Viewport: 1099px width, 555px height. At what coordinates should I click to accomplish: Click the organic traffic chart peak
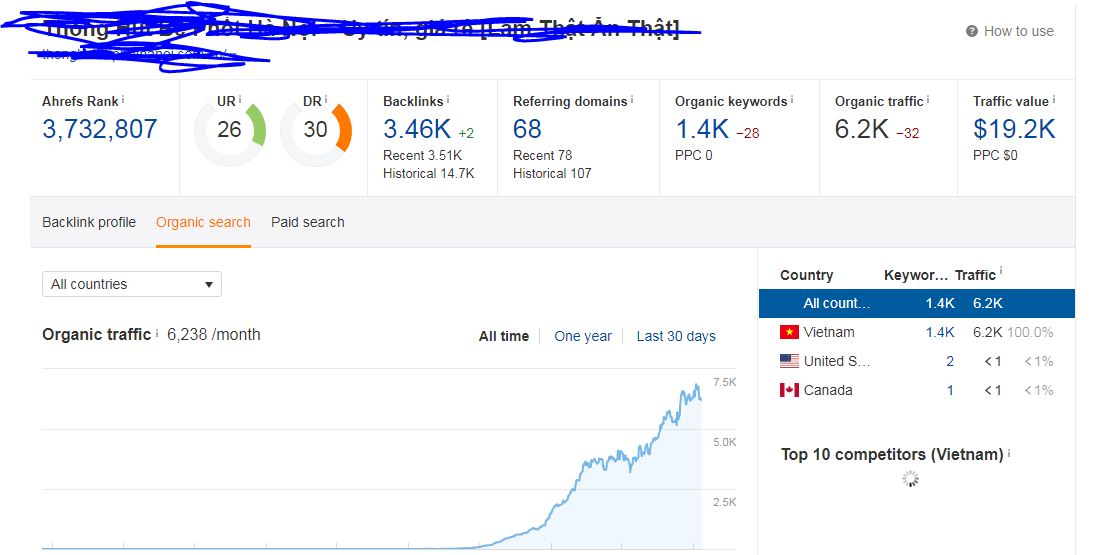(697, 385)
